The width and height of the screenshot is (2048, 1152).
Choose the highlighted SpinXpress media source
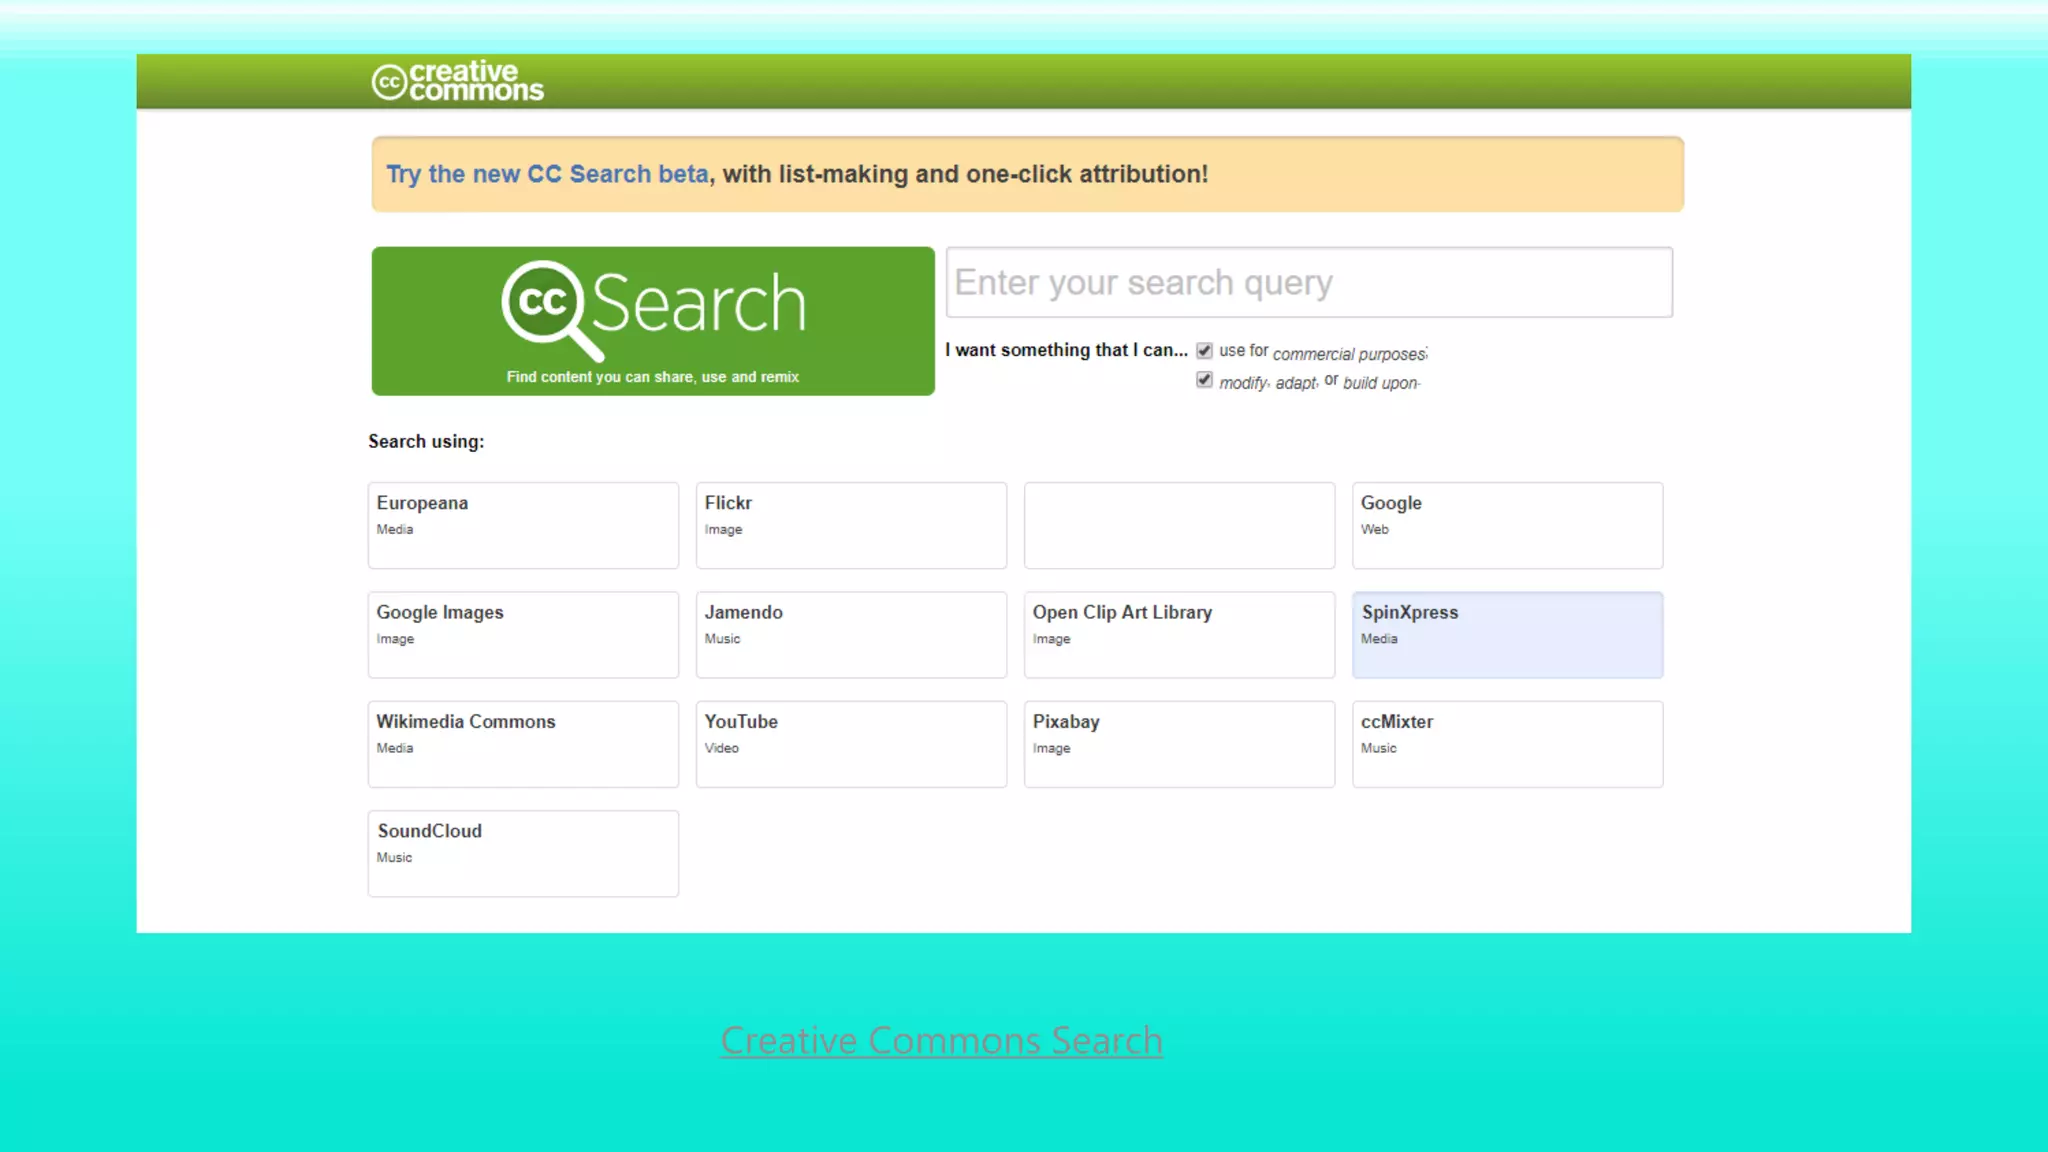tap(1507, 634)
